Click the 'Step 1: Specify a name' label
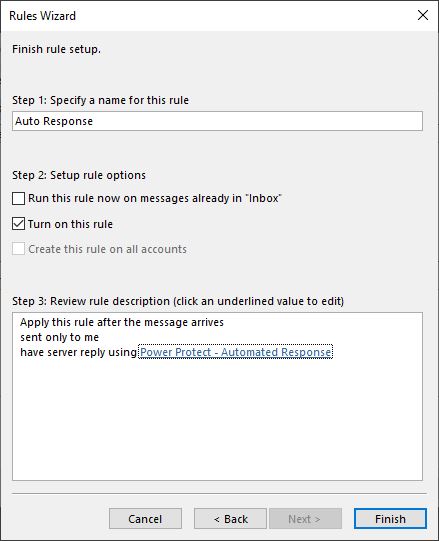The image size is (439, 541). pos(100,100)
